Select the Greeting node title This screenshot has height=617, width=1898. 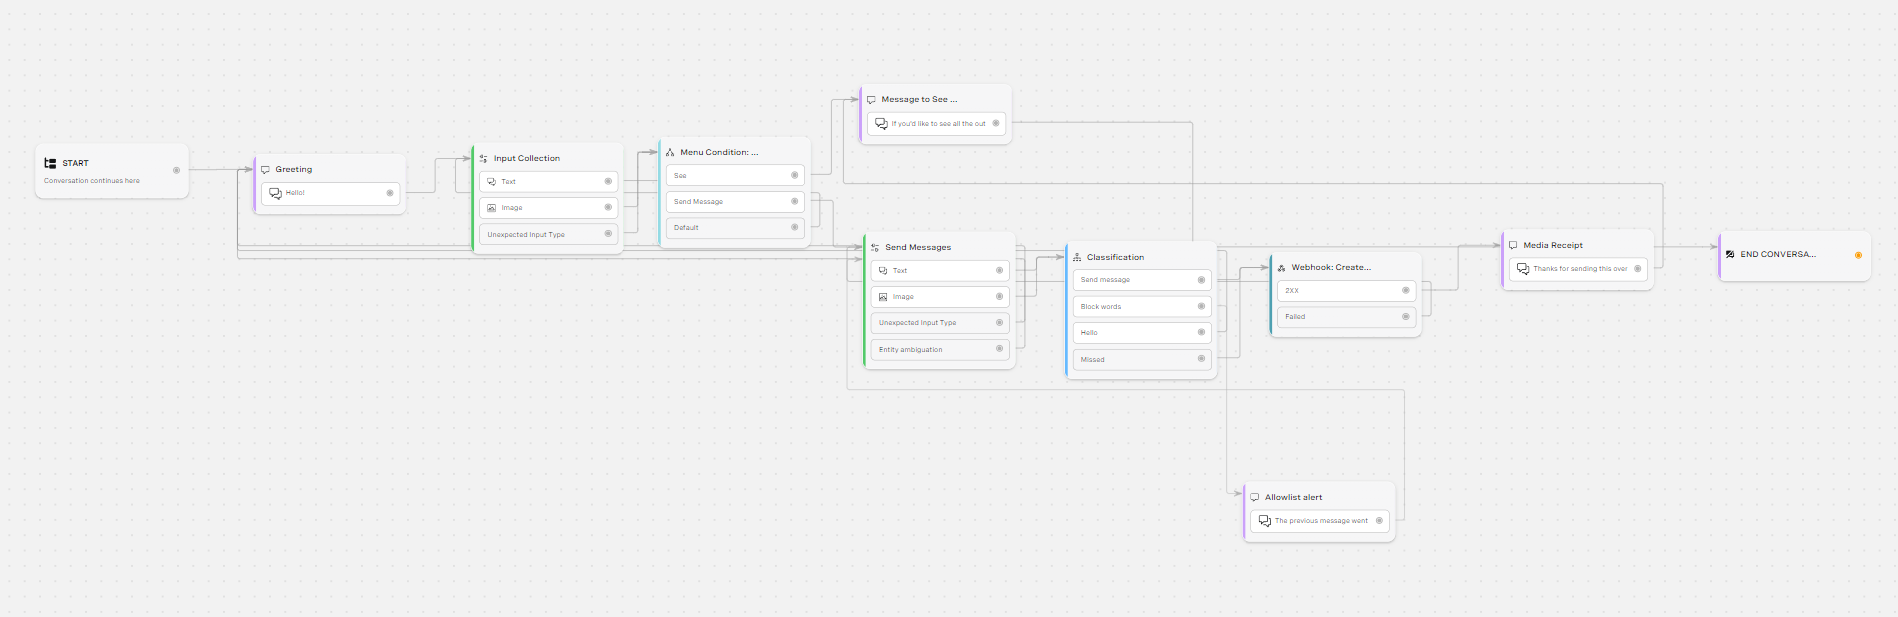[x=294, y=170]
